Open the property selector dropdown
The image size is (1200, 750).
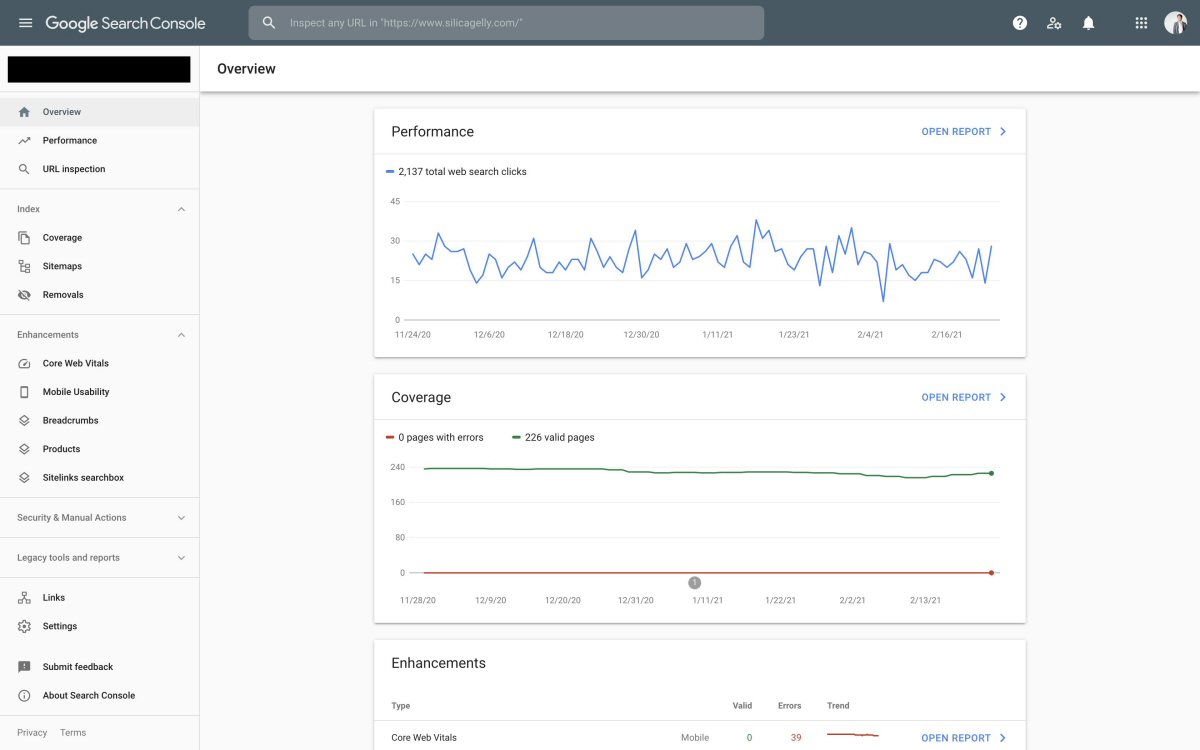[x=99, y=69]
